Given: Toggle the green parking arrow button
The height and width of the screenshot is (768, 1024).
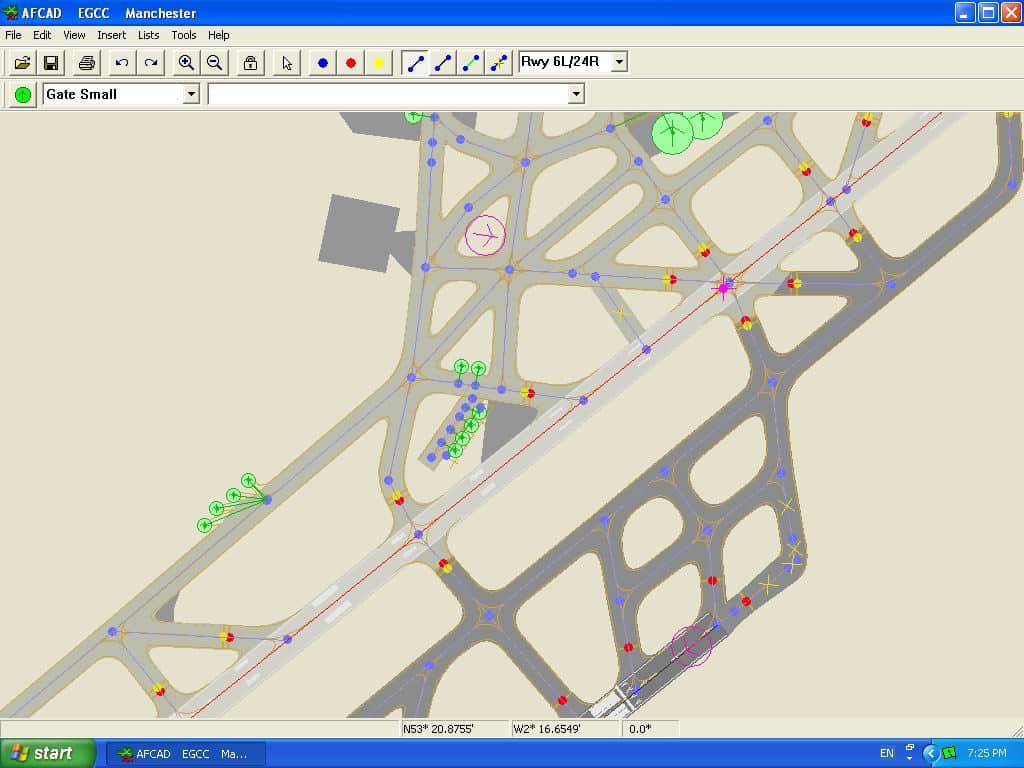Looking at the screenshot, I should coord(23,94).
